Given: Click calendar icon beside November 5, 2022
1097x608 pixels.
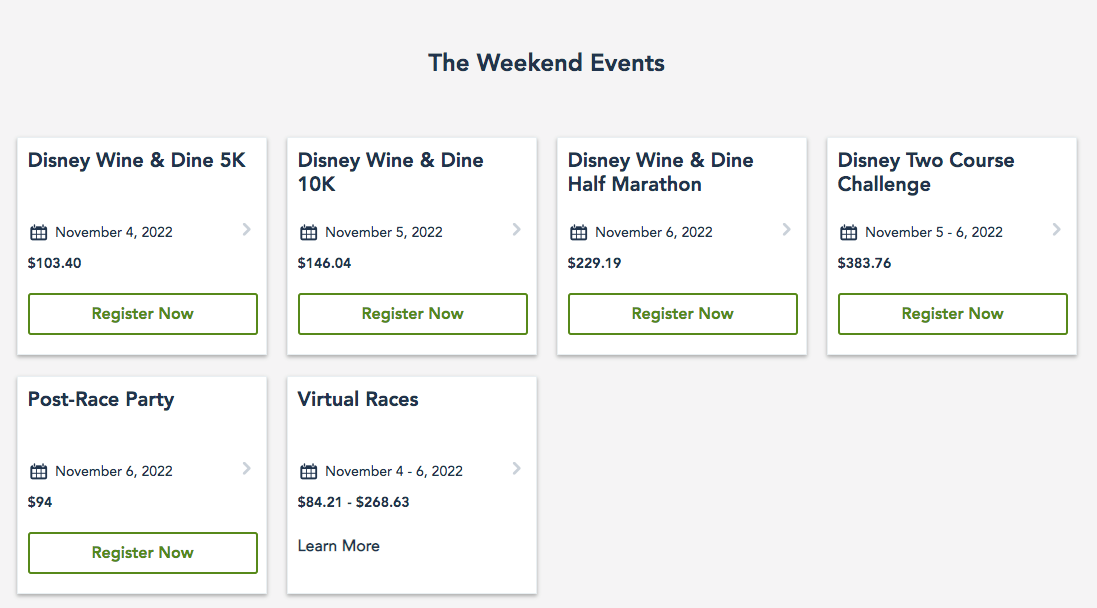Looking at the screenshot, I should (309, 233).
